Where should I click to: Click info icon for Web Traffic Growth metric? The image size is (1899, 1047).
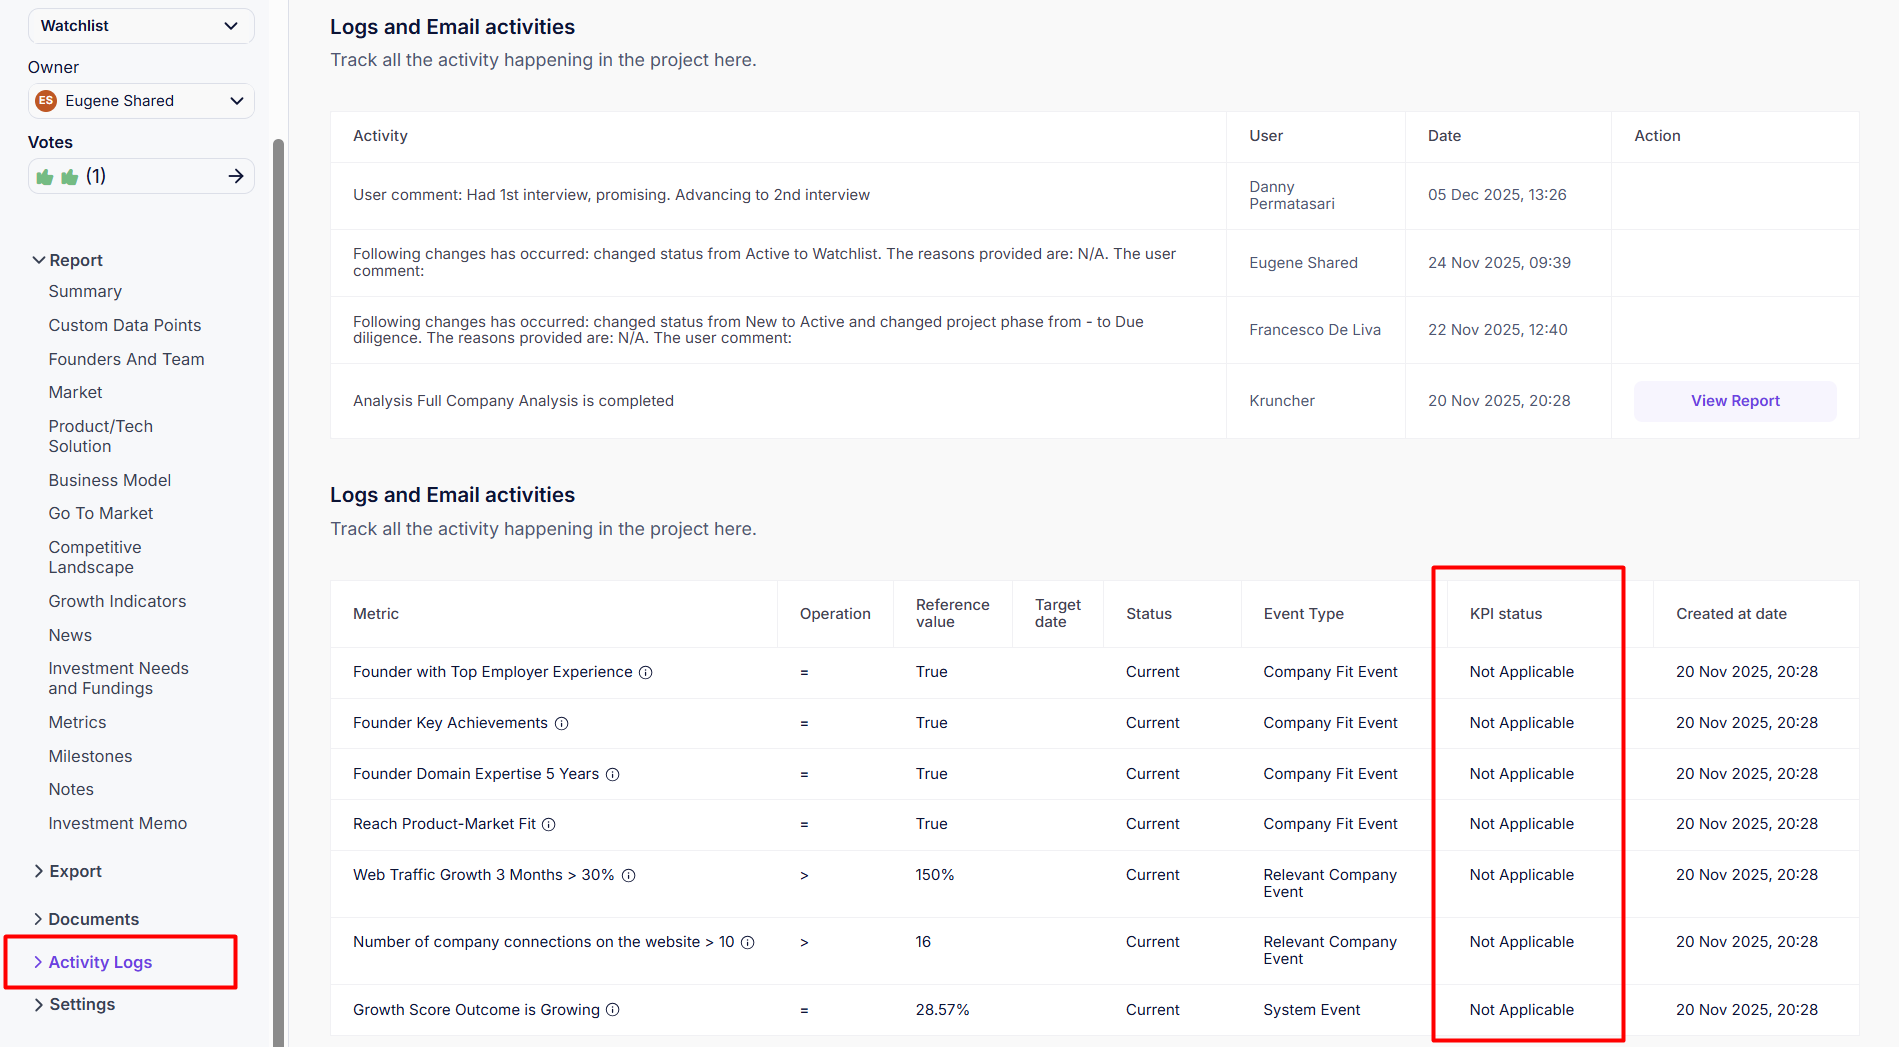tap(629, 876)
